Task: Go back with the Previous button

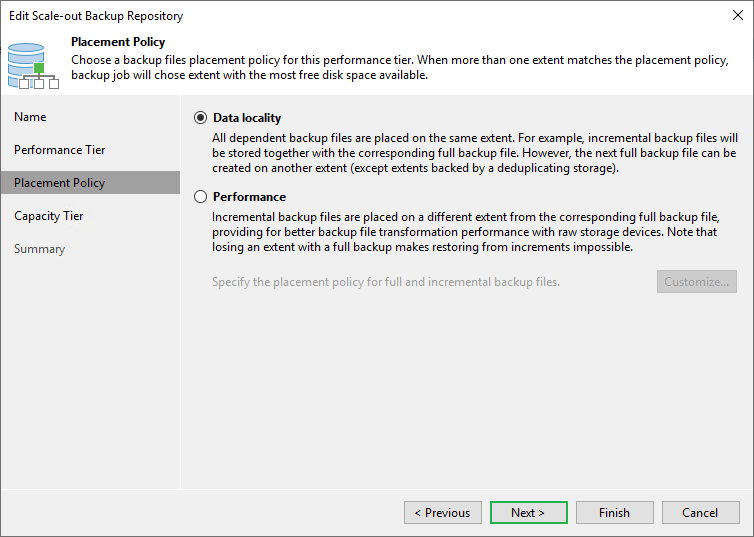Action: point(443,513)
